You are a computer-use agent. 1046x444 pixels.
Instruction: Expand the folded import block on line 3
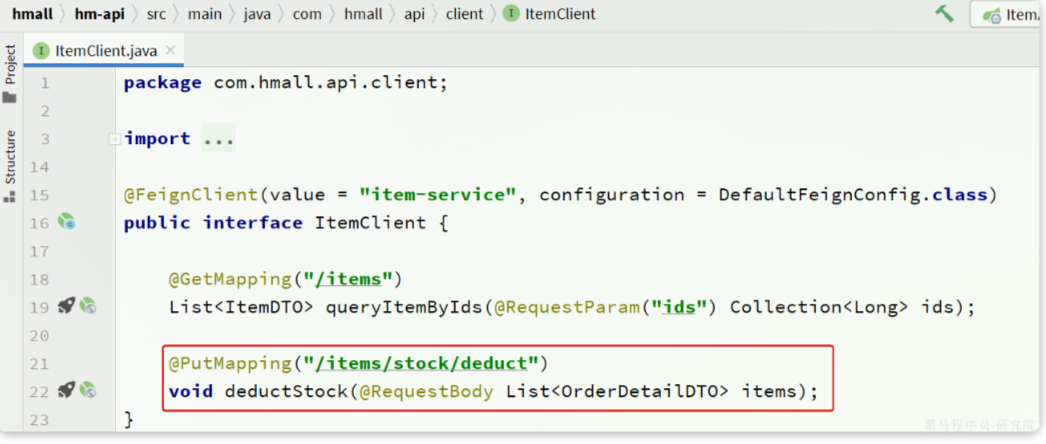coord(115,139)
